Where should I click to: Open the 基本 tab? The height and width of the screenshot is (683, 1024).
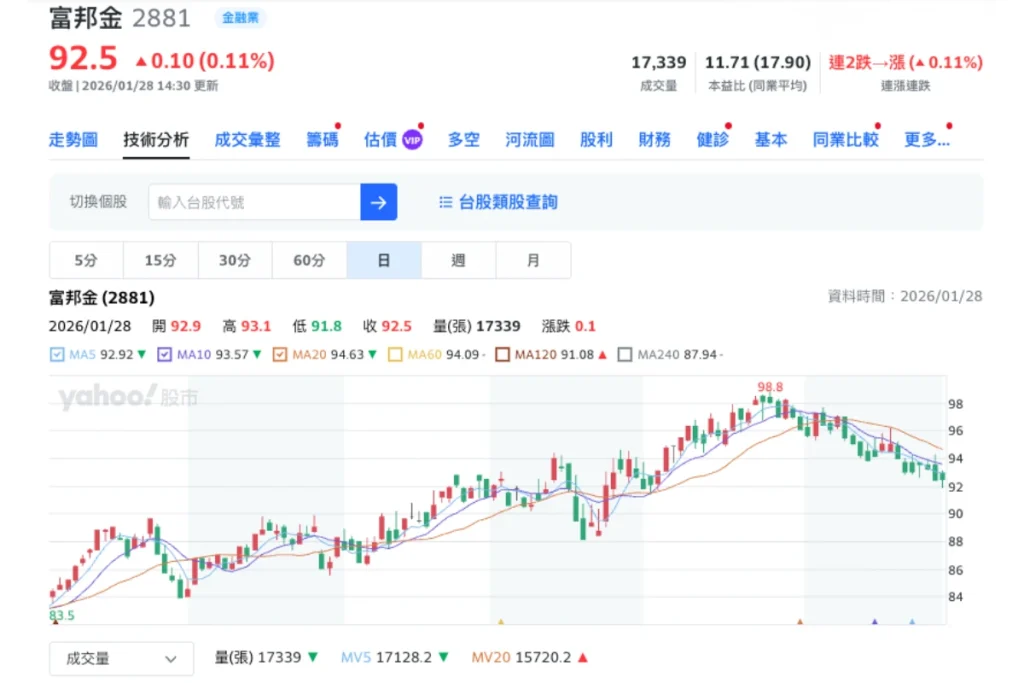click(x=771, y=140)
